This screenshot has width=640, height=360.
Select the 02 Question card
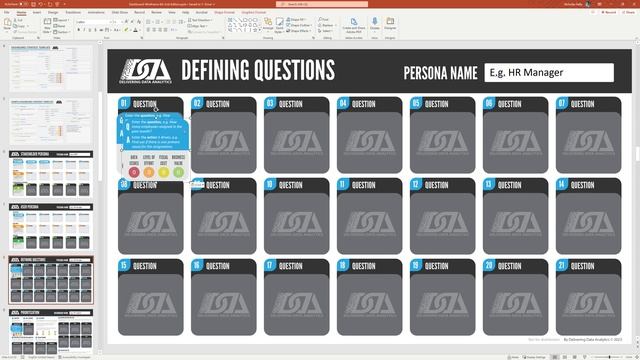224,135
